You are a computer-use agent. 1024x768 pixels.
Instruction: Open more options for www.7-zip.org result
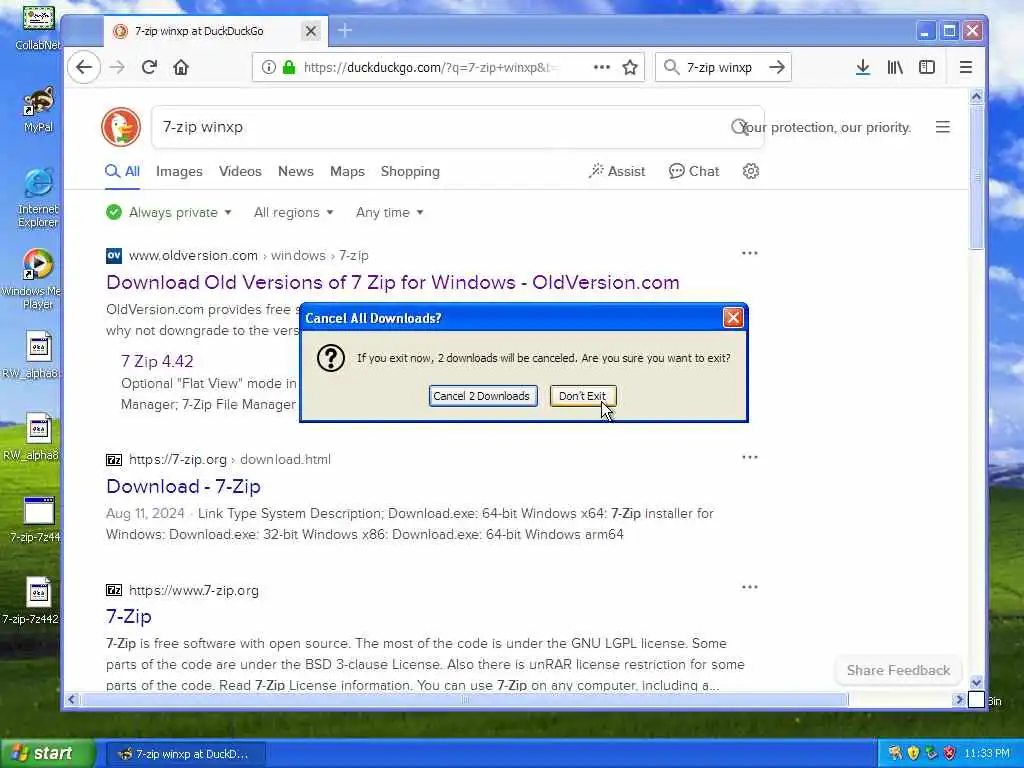pos(750,587)
